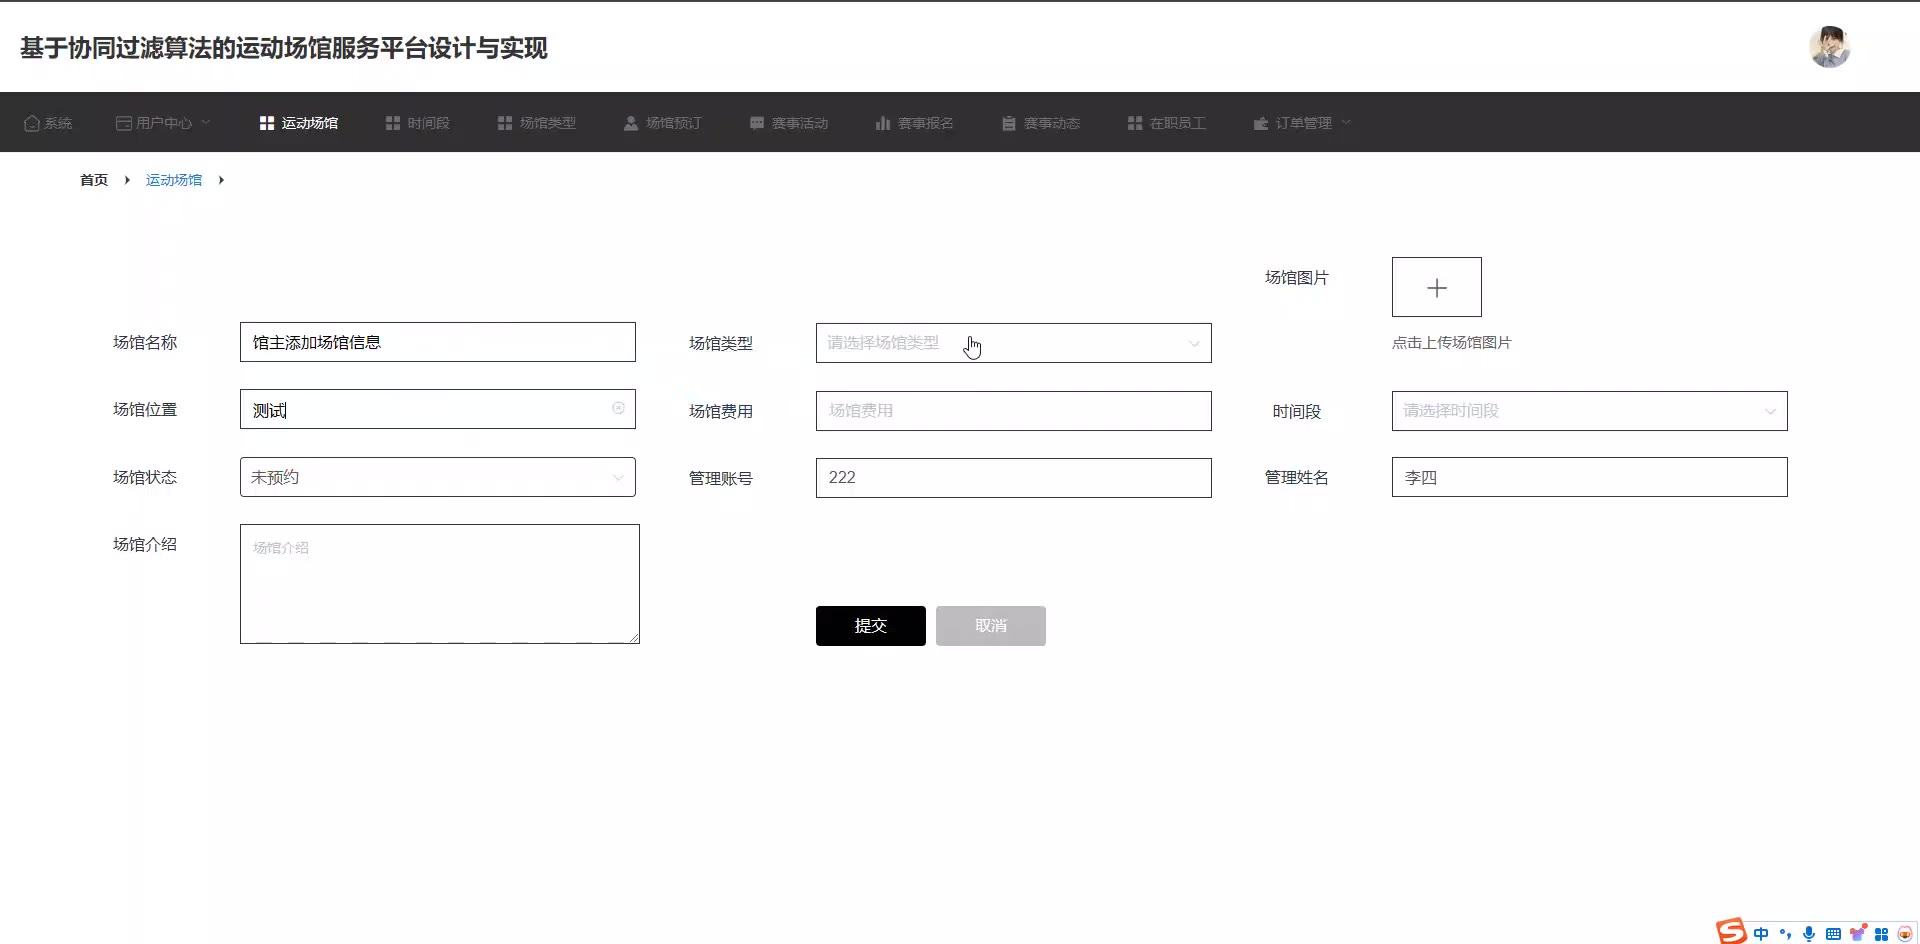Open the 订单管理 navigation menu
Viewport: 1920px width, 944px height.
point(1302,123)
